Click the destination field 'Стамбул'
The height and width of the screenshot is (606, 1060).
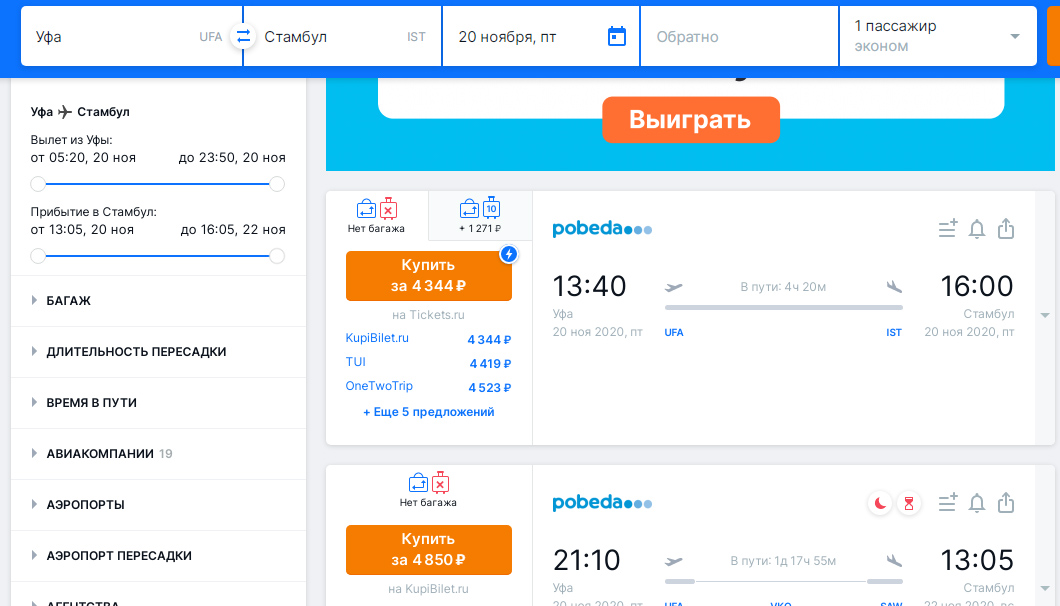(x=342, y=37)
